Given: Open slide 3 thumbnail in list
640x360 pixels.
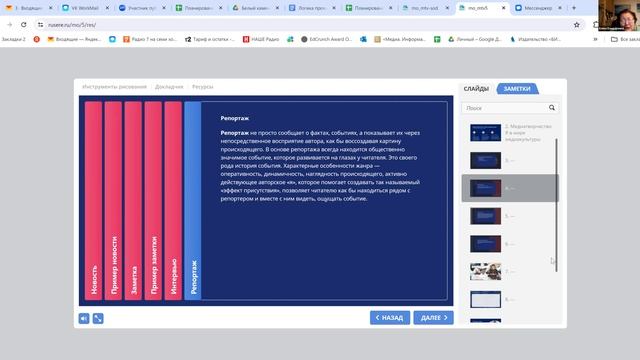Looking at the screenshot, I should point(485,160).
